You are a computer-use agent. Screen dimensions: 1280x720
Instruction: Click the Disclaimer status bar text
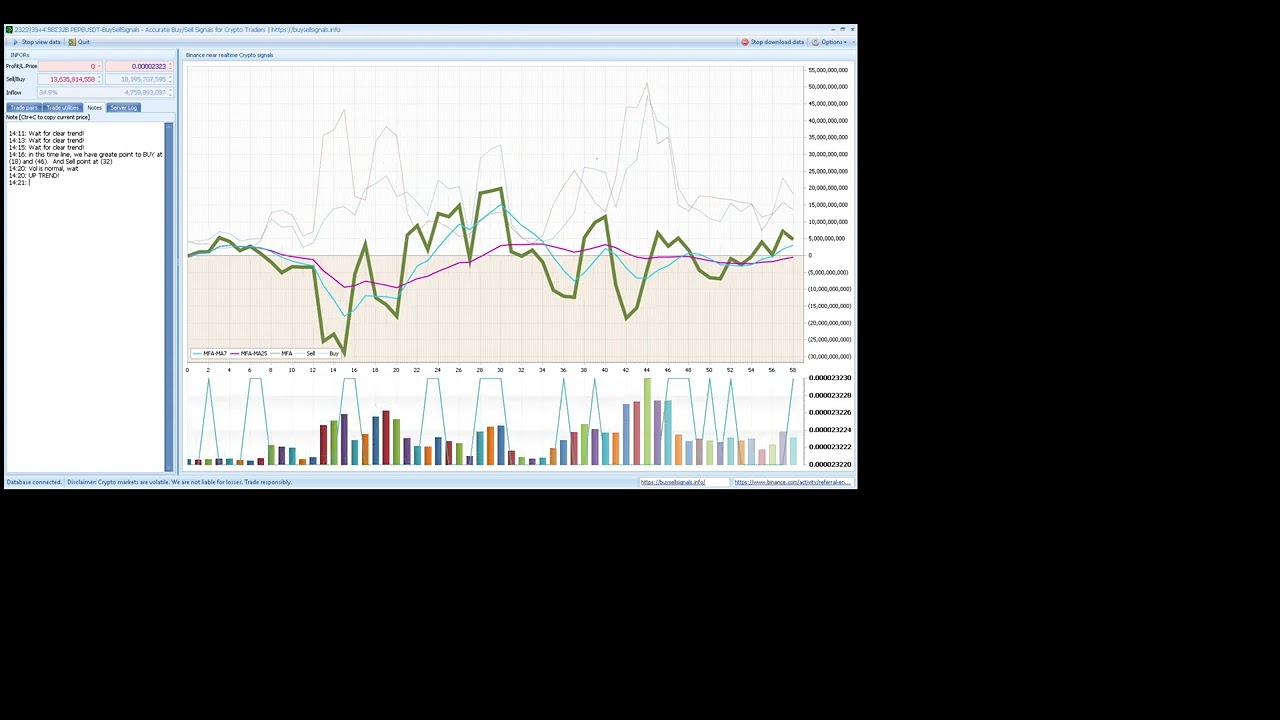coord(180,482)
